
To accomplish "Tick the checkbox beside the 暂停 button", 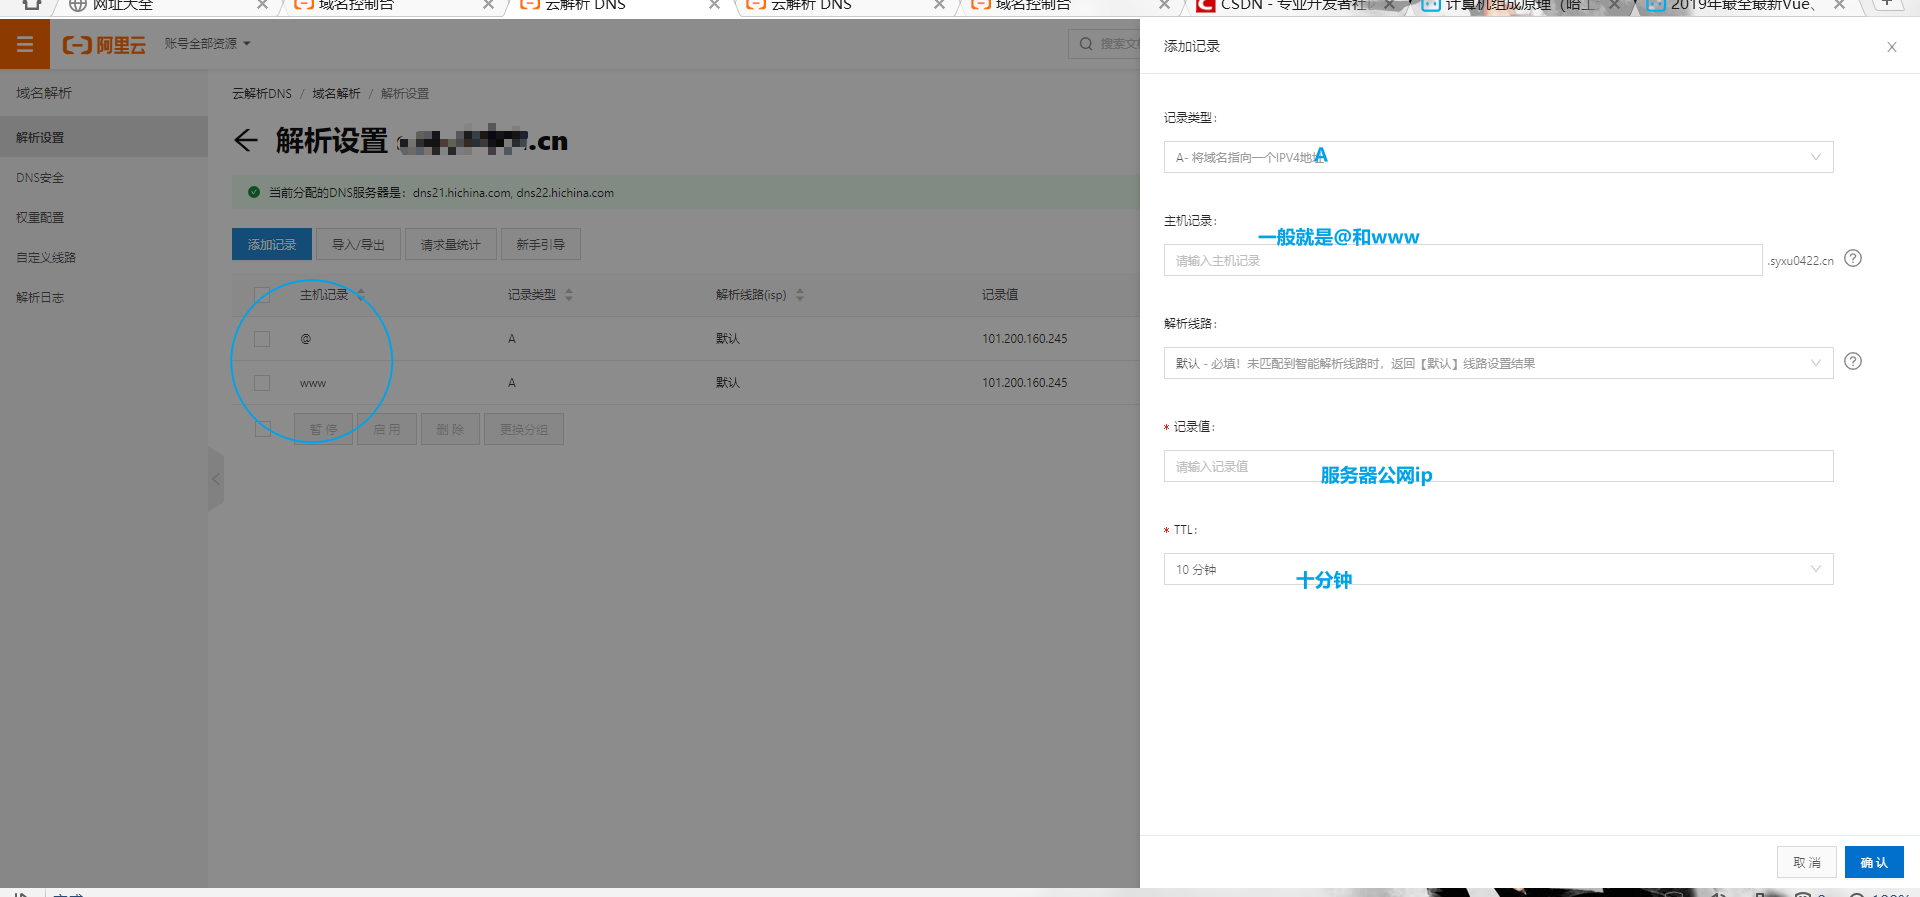I will [x=263, y=429].
